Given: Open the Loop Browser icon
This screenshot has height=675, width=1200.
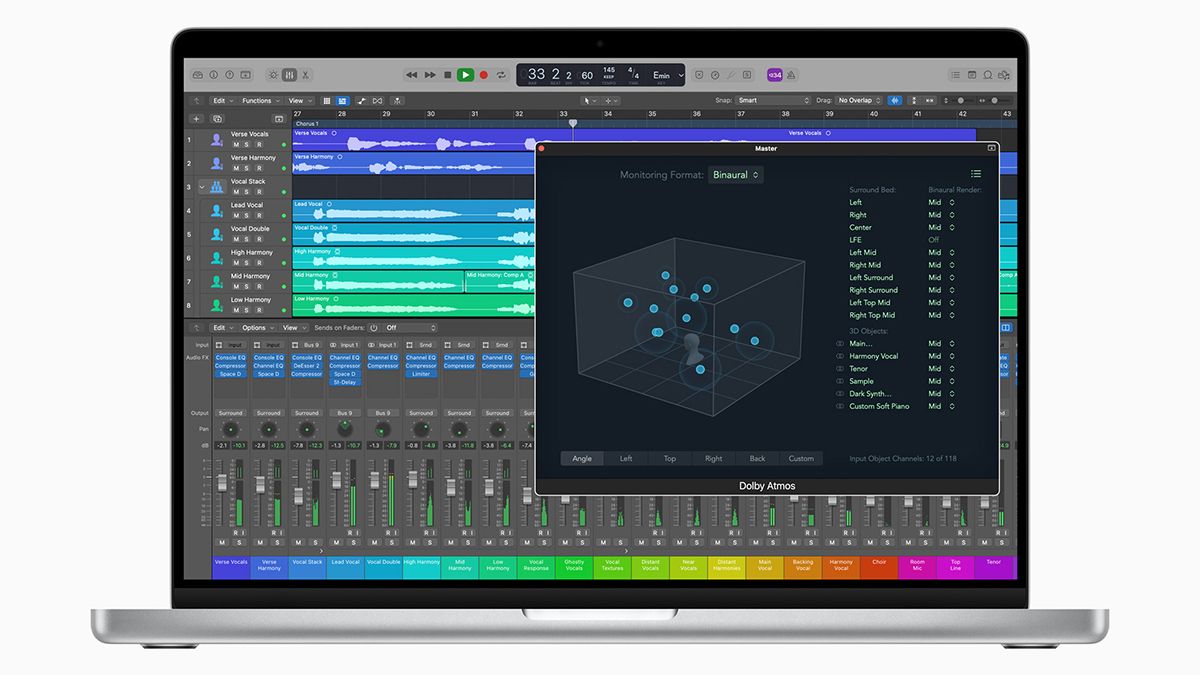Looking at the screenshot, I should (x=988, y=75).
